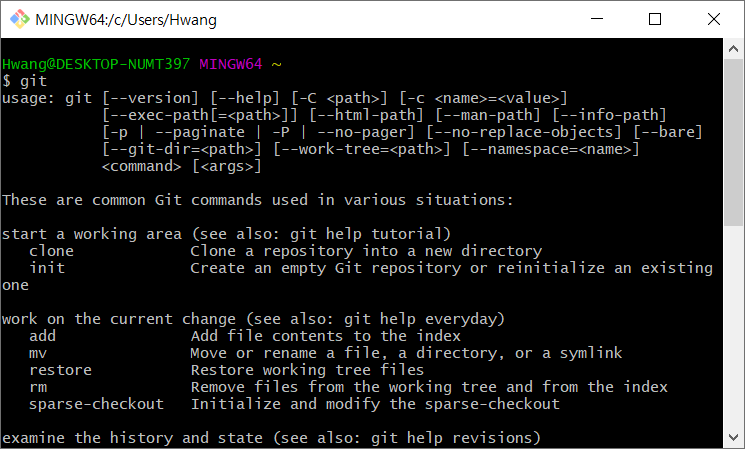Click the '[--work-tree=<path>]' option text
745x449 pixels.
(362, 149)
